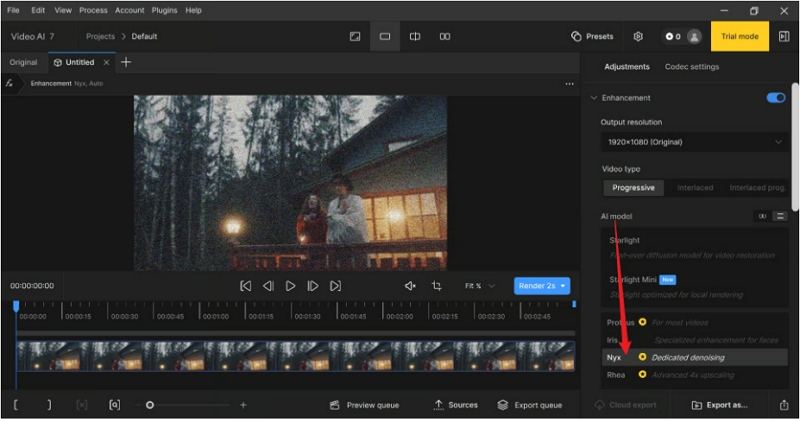
Task: Click the add new tab plus icon
Action: coord(126,62)
